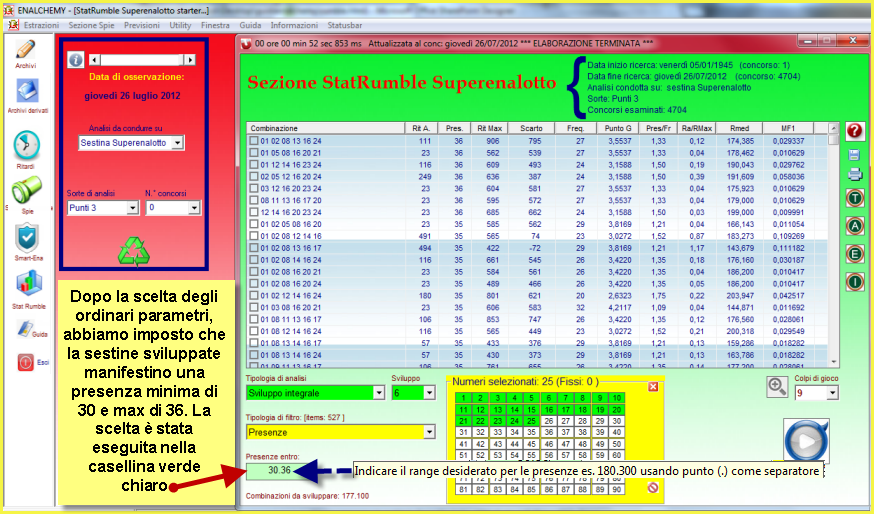Check the box for row 01 02 08 12 14 16
The height and width of the screenshot is (514, 874).
coord(254,236)
